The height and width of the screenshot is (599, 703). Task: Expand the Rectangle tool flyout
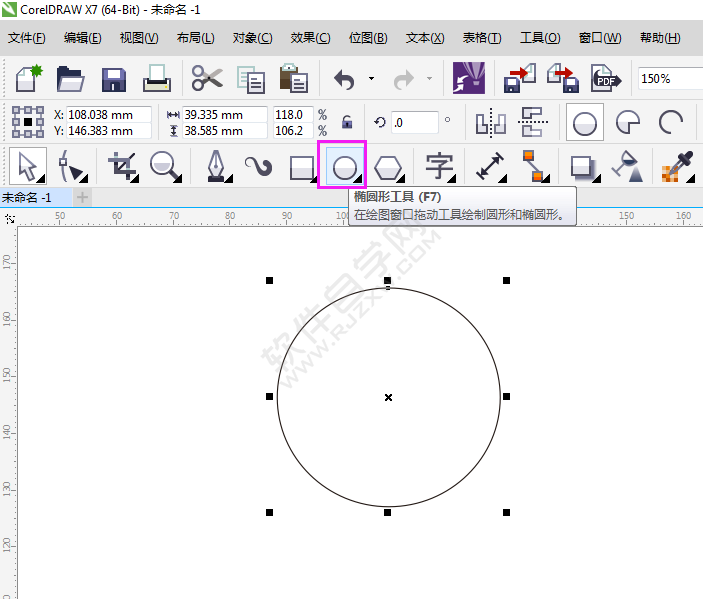313,179
